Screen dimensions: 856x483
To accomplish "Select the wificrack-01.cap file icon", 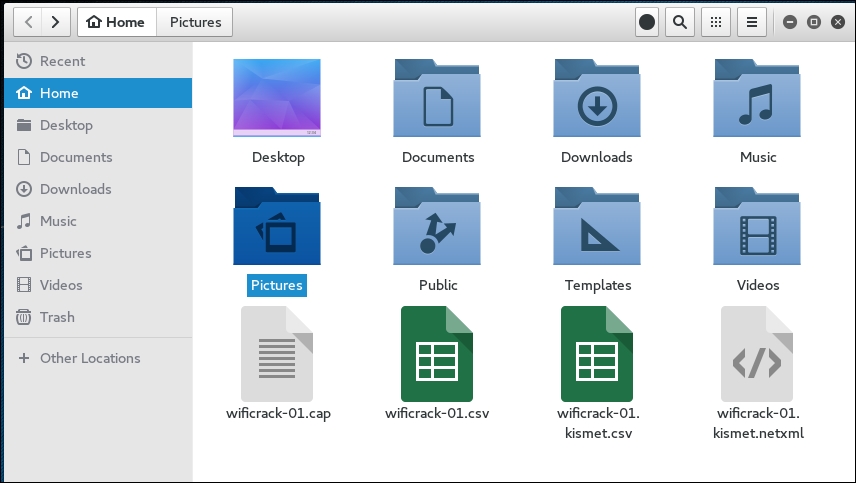I will click(x=277, y=354).
